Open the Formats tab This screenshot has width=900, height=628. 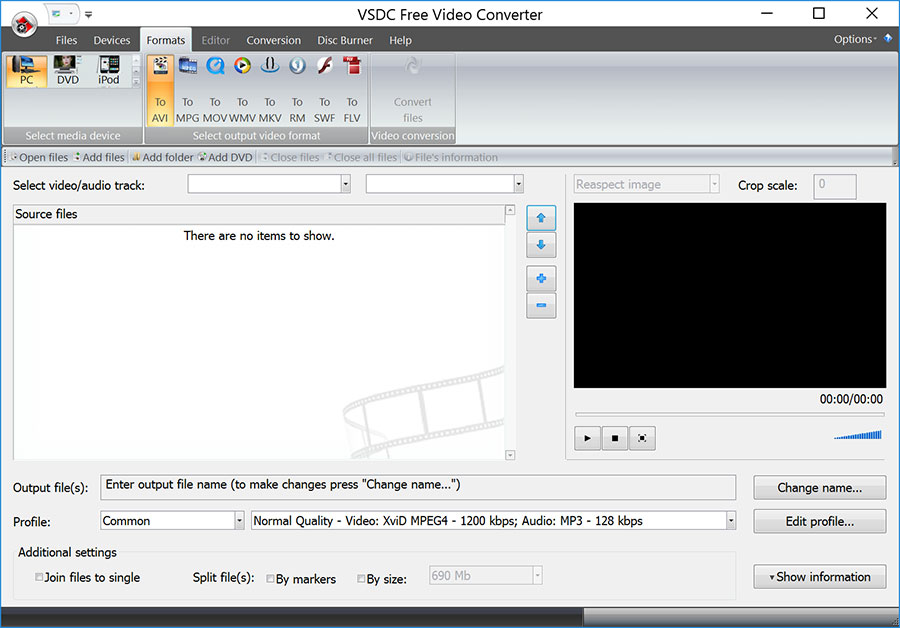click(x=166, y=40)
